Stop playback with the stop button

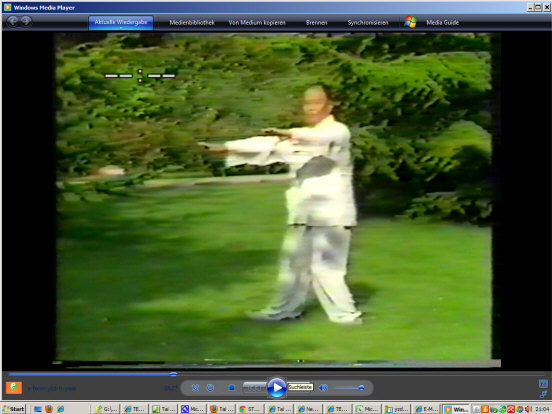(232, 388)
